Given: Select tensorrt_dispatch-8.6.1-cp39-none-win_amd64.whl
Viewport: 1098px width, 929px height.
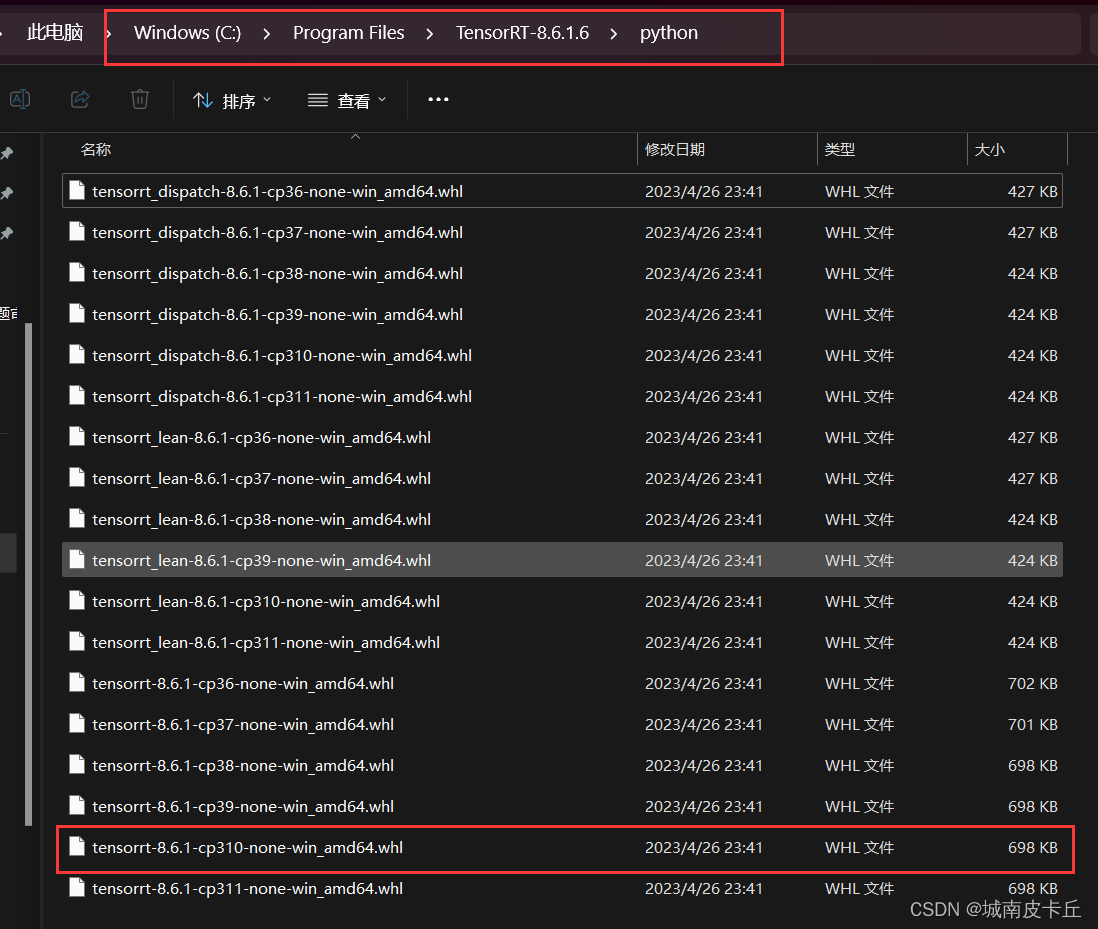Looking at the screenshot, I should (562, 314).
